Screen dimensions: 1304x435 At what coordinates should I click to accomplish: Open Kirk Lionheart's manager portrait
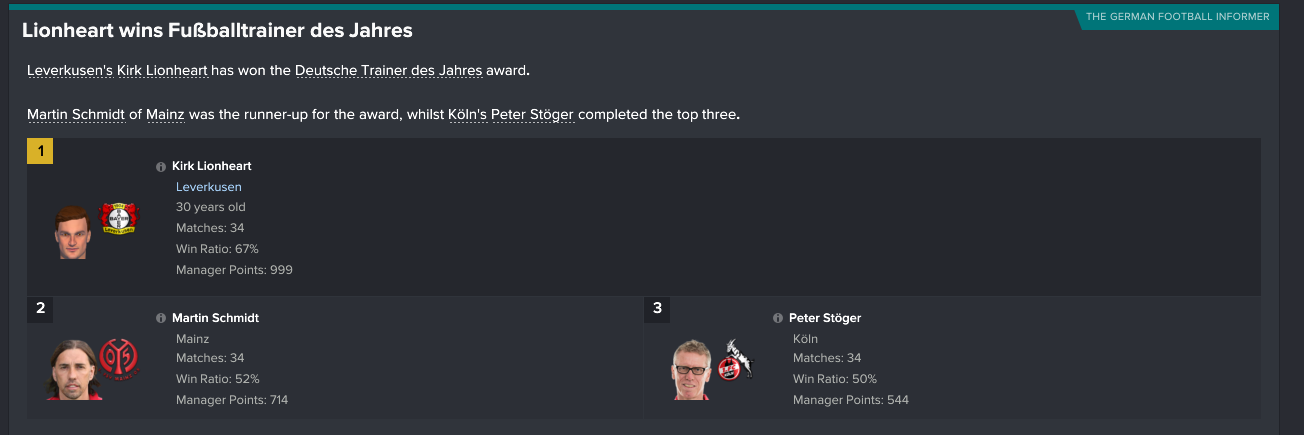(73, 232)
